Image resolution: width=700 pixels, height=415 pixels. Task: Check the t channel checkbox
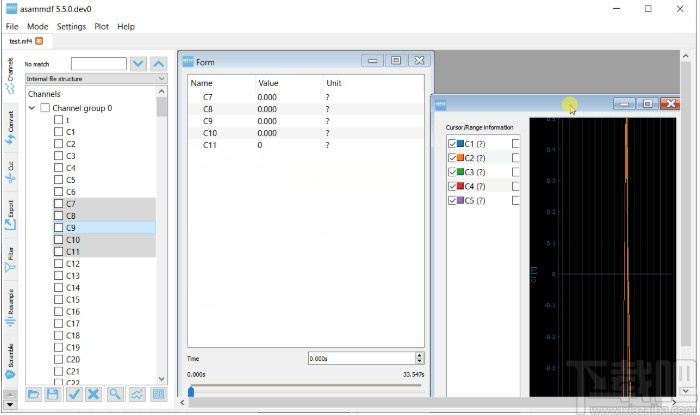58,120
